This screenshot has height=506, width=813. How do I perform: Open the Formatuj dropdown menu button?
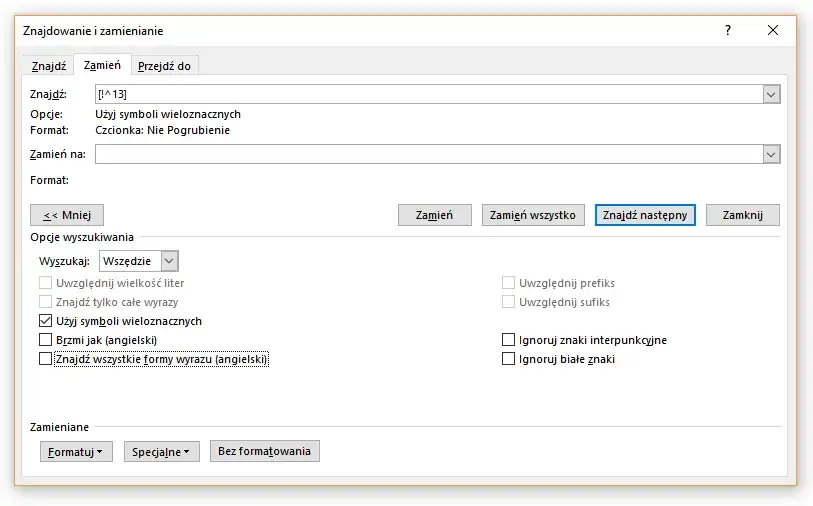76,451
